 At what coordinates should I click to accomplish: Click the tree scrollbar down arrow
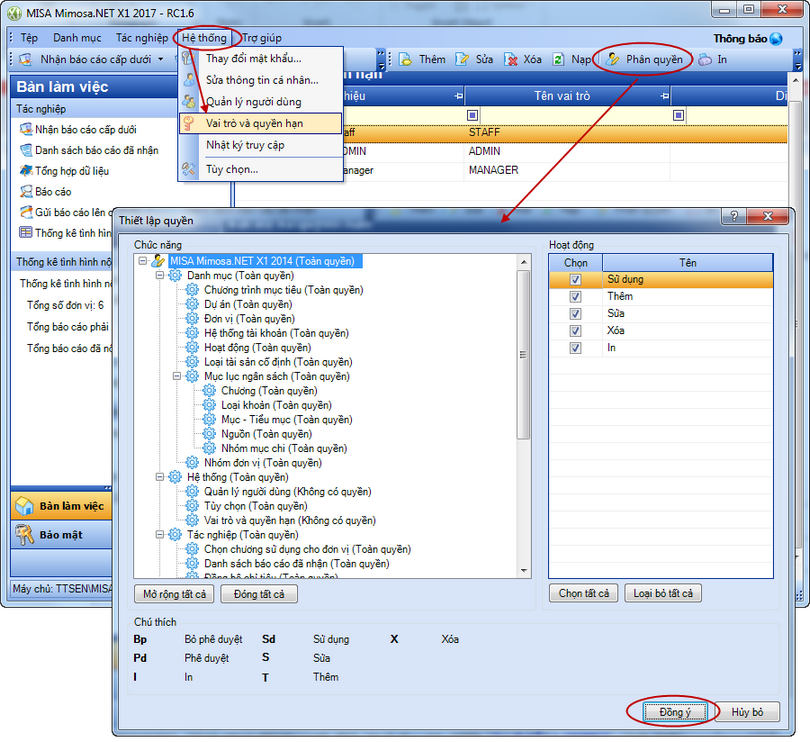pos(523,570)
